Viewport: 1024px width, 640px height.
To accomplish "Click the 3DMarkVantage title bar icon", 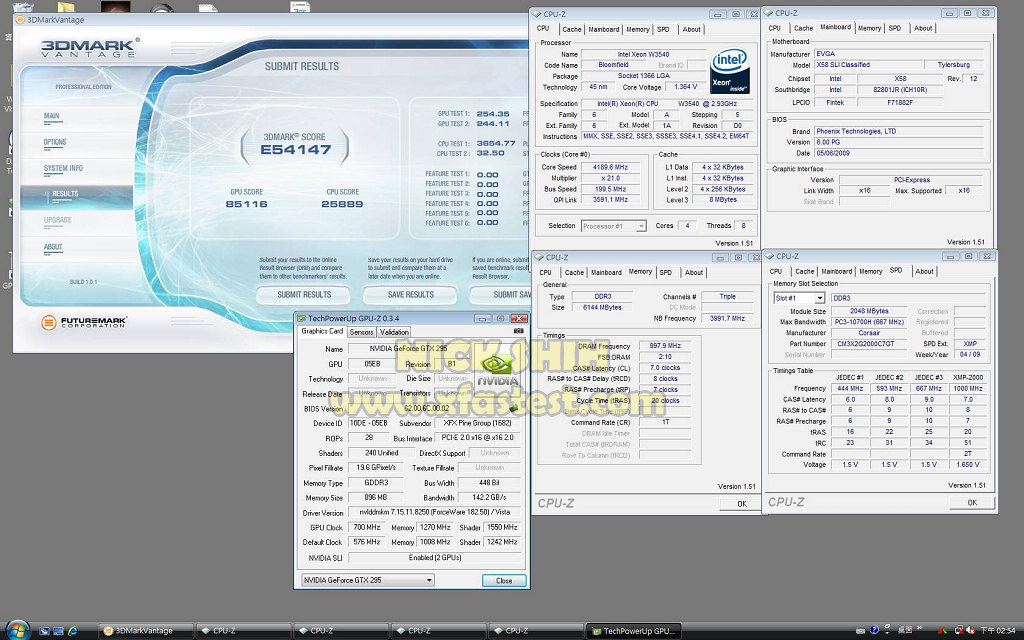I will point(21,19).
